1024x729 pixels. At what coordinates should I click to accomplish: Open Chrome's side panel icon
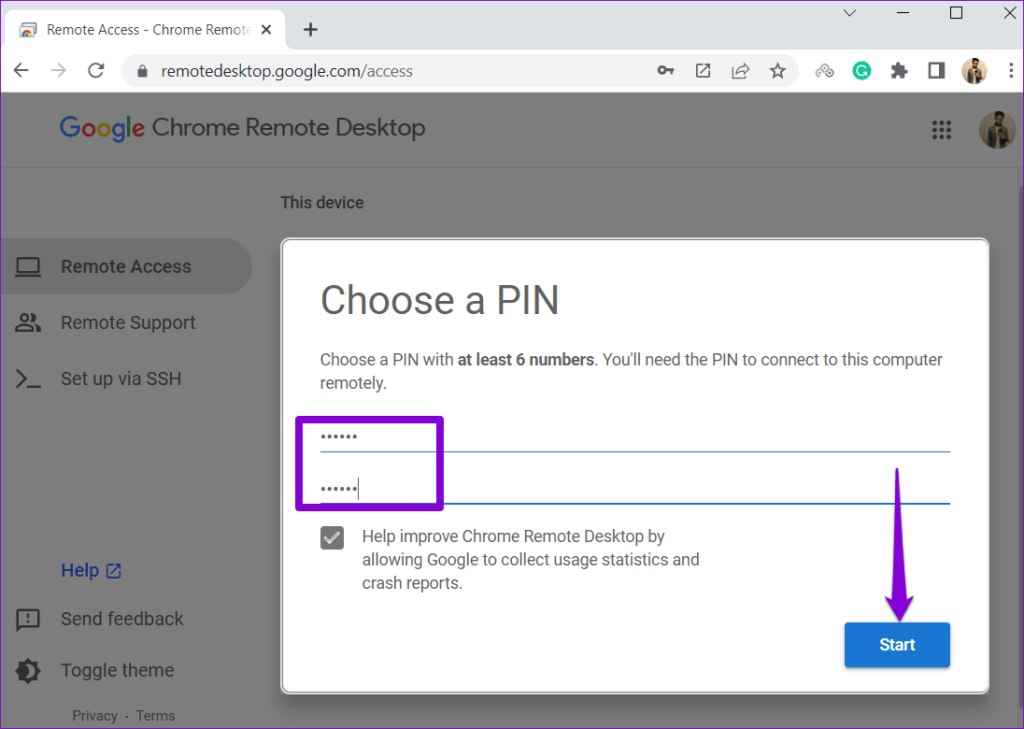[936, 71]
